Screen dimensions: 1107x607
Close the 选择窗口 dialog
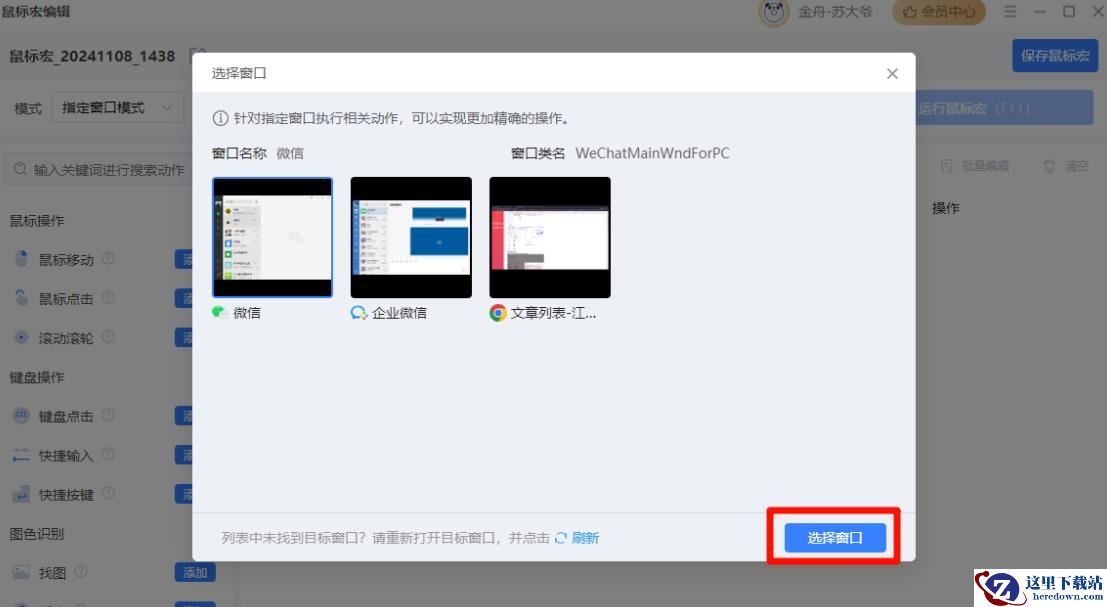pyautogui.click(x=892, y=74)
